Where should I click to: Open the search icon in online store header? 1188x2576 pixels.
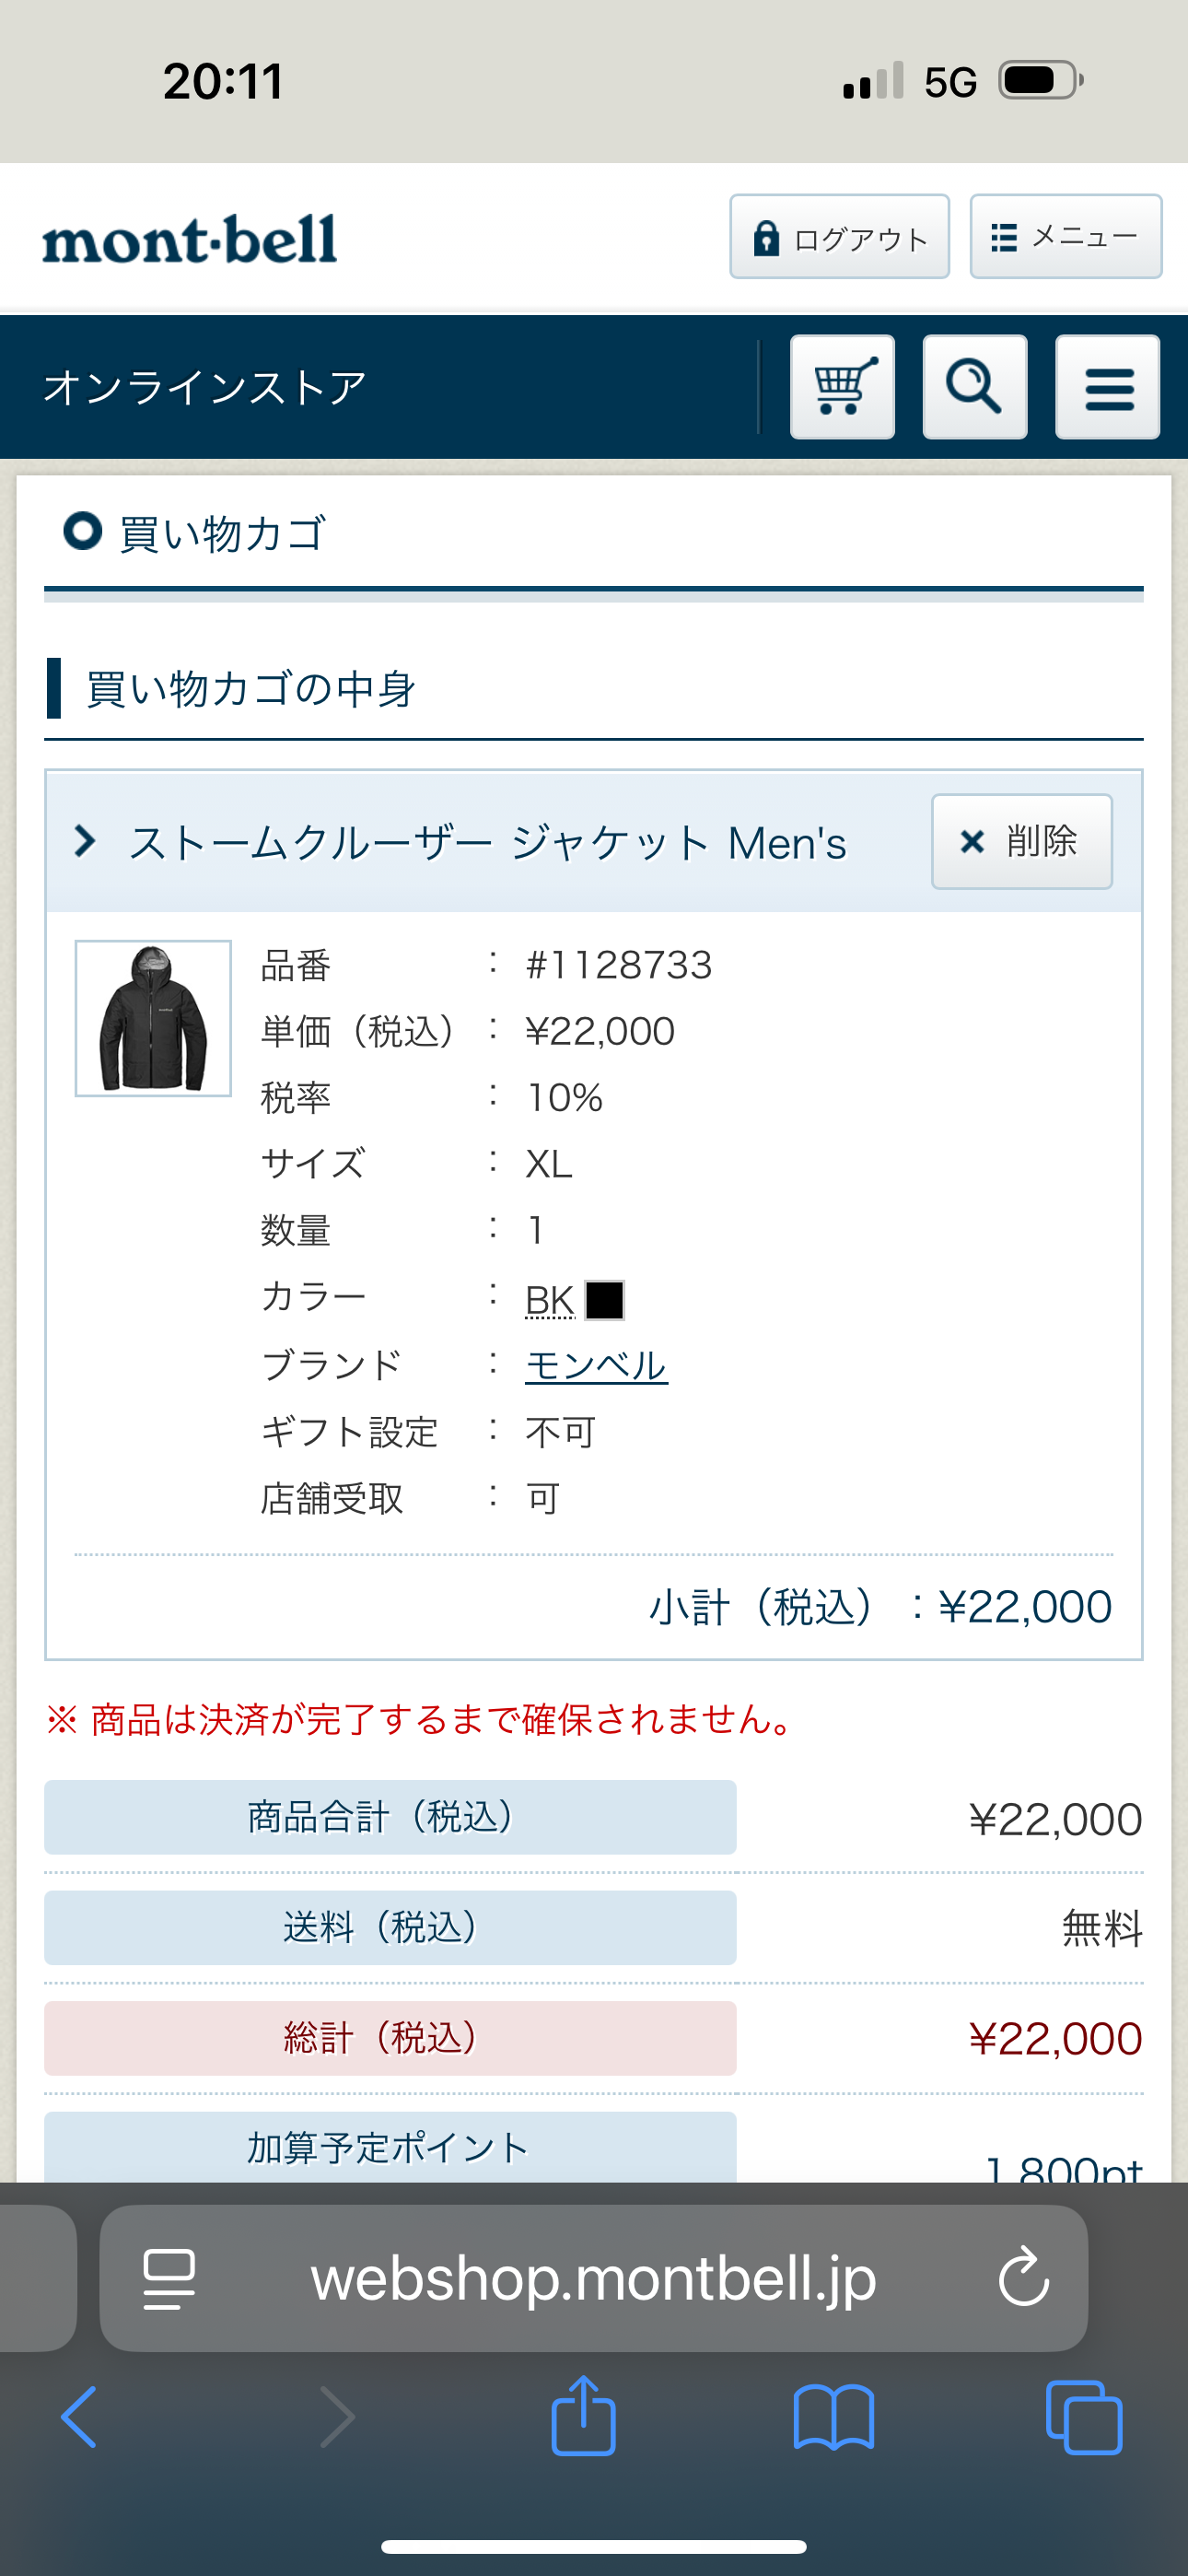coord(973,388)
